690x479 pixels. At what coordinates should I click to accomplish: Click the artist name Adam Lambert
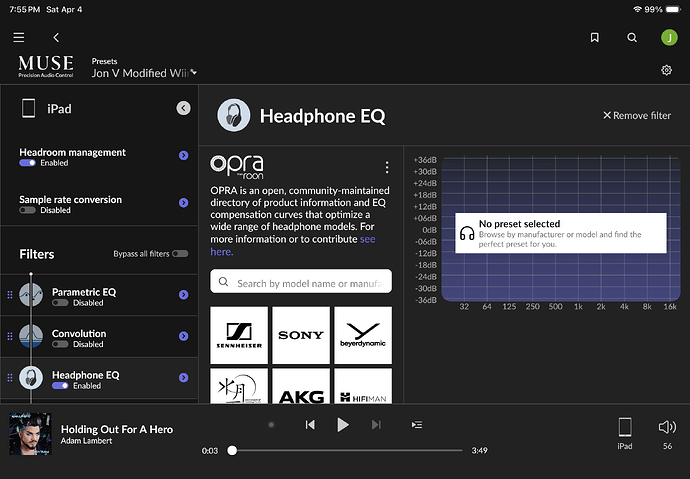pyautogui.click(x=86, y=441)
